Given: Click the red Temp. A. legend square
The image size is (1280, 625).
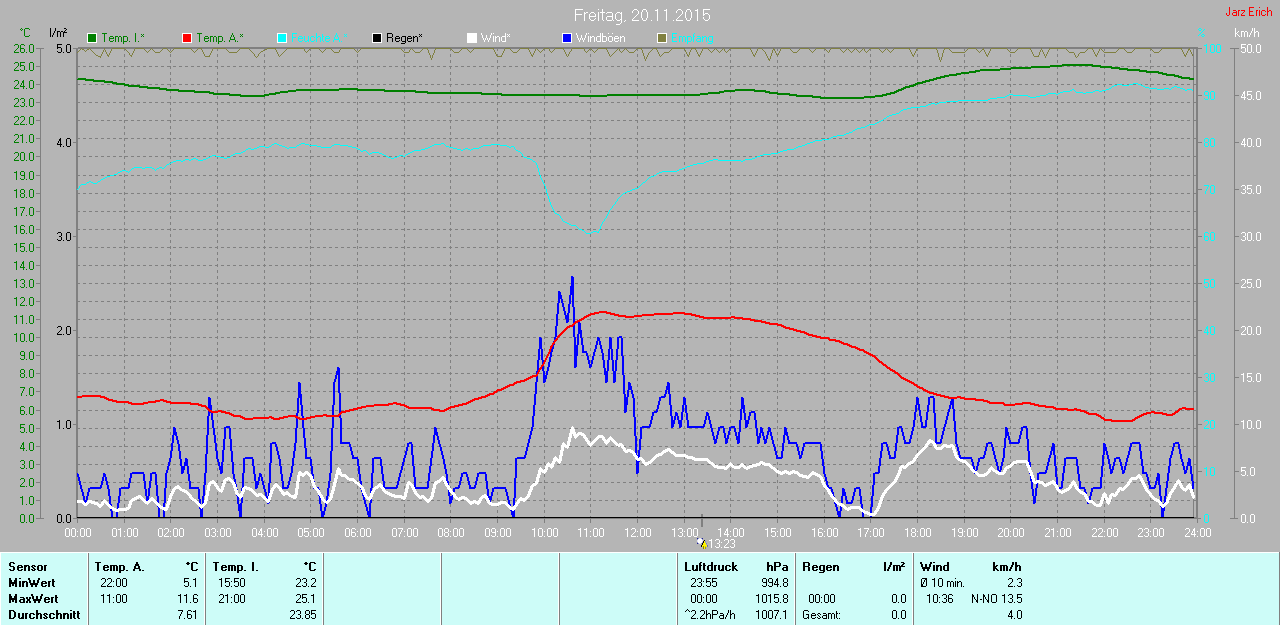Looking at the screenshot, I should [187, 38].
